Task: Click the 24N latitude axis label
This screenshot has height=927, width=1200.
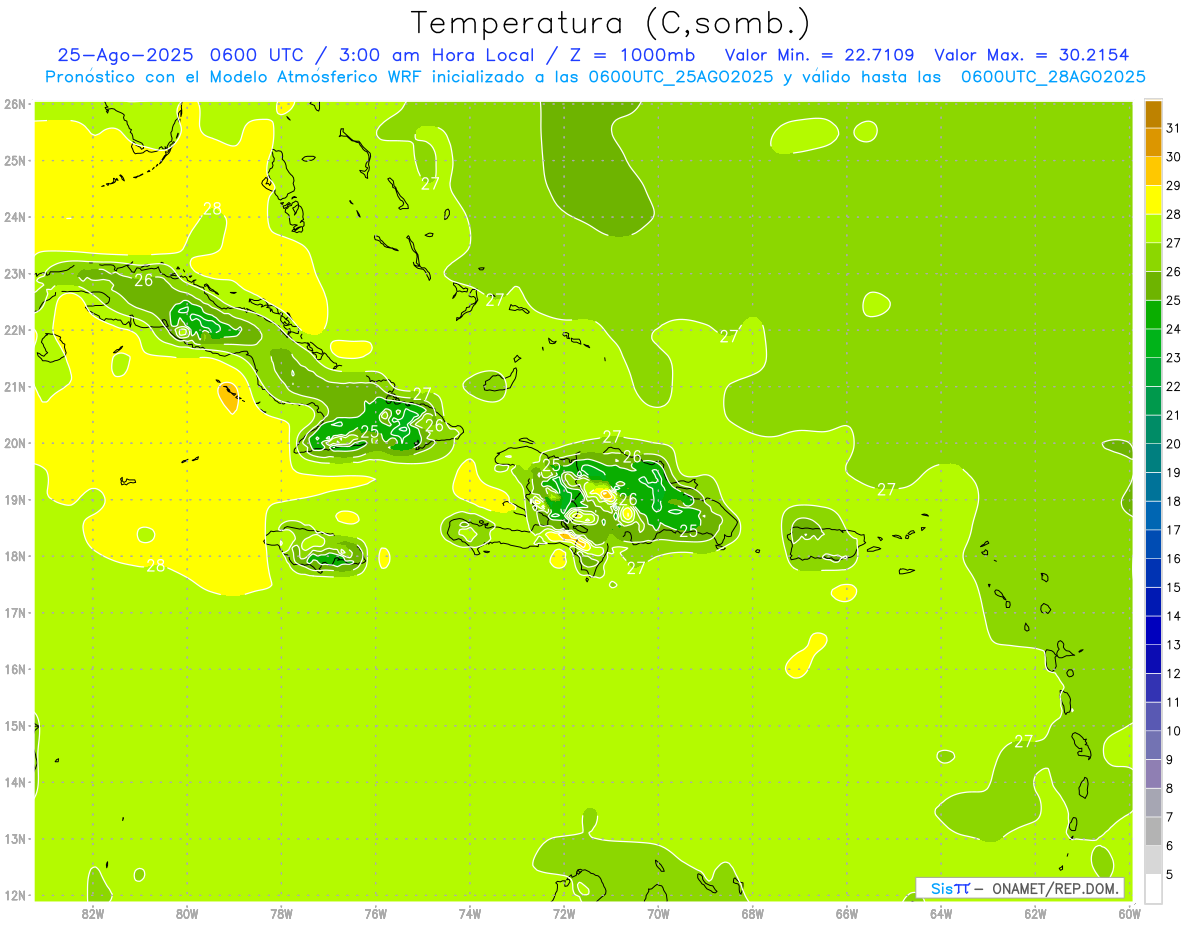Action: tap(15, 217)
